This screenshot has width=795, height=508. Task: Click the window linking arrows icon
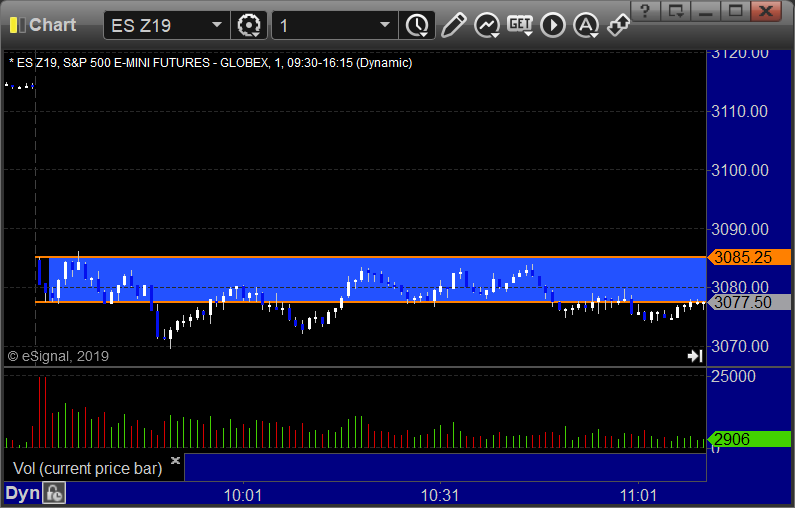tap(619, 25)
